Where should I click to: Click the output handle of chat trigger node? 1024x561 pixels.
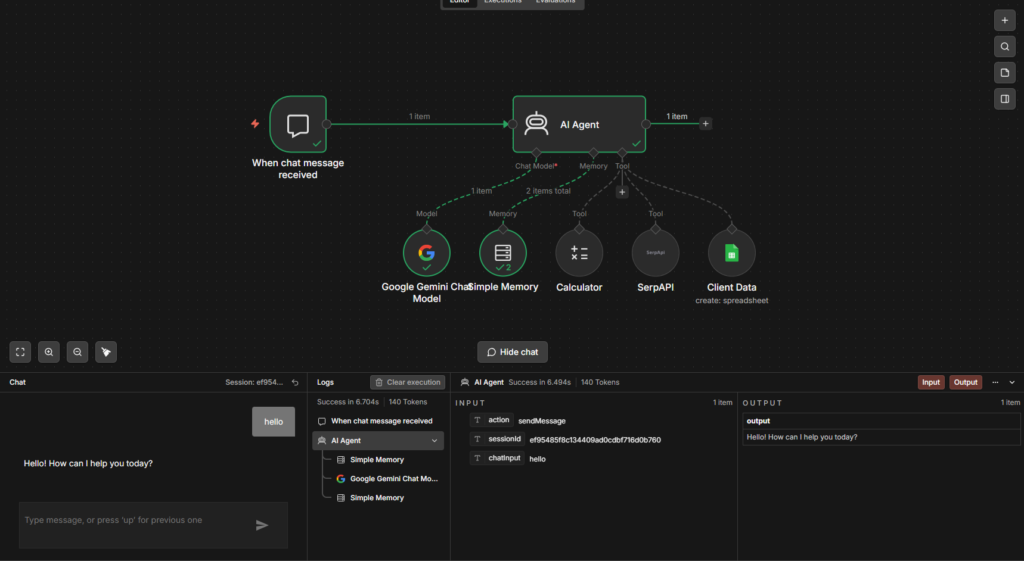(327, 124)
